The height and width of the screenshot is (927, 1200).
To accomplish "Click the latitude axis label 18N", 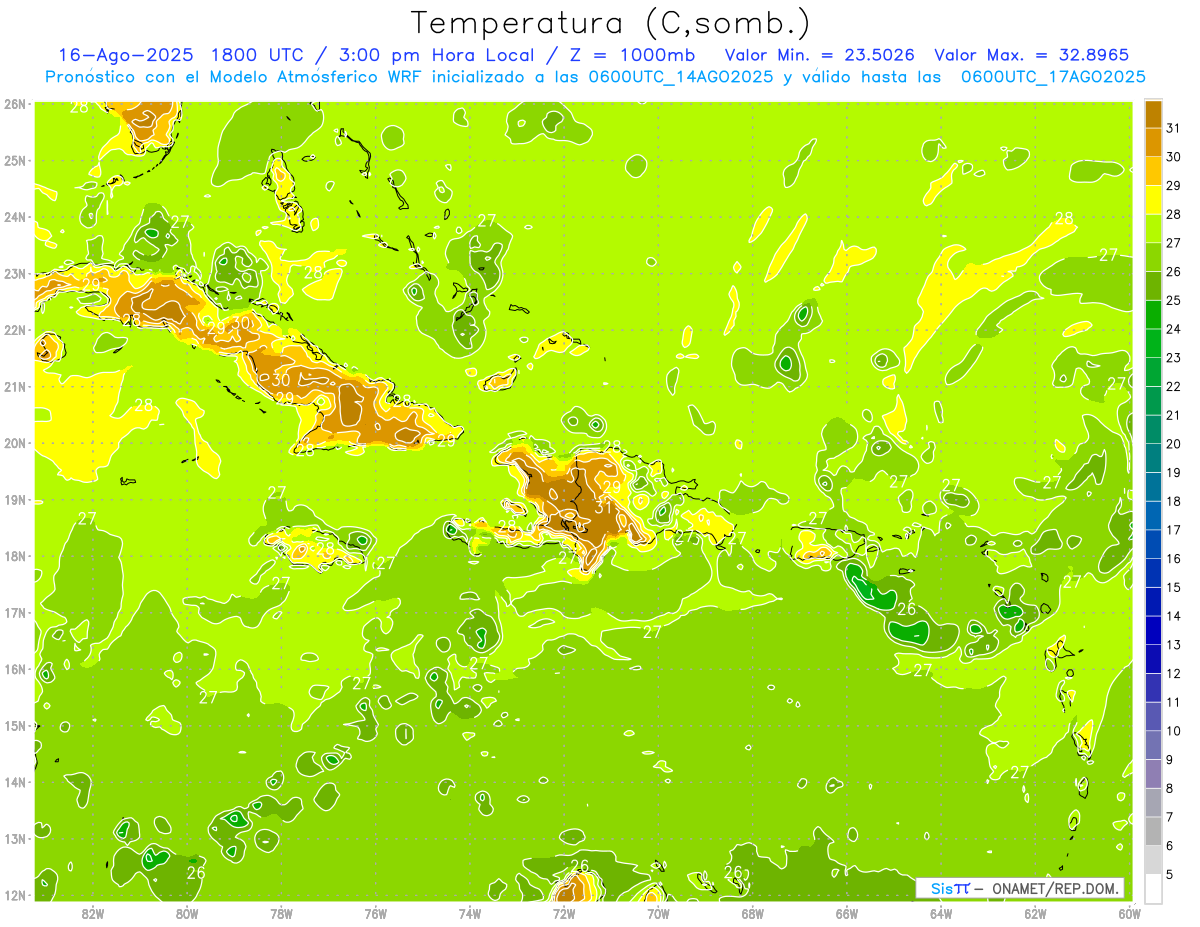I will 15,556.
